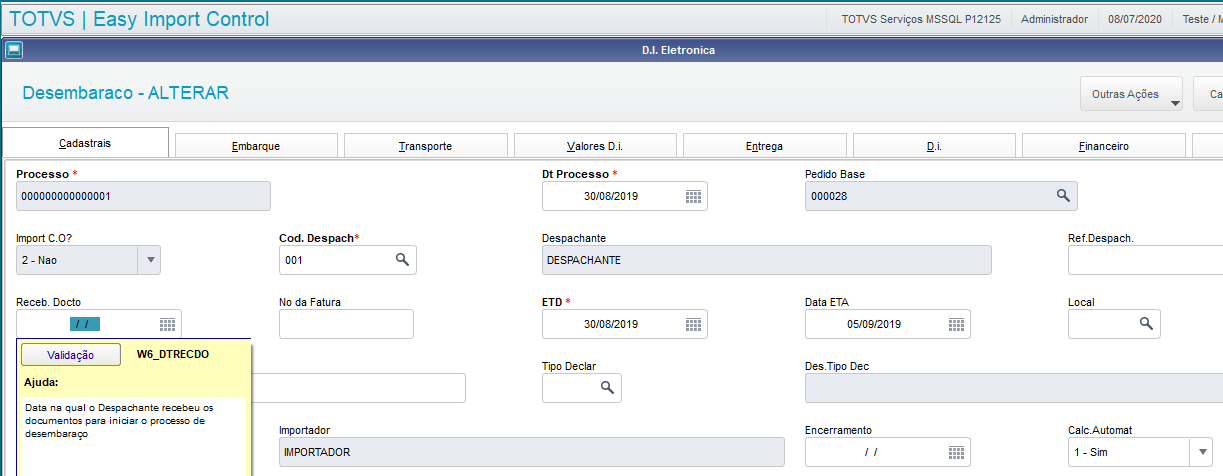Switch to the Financeiro tab
Image resolution: width=1223 pixels, height=476 pixels.
(1103, 146)
